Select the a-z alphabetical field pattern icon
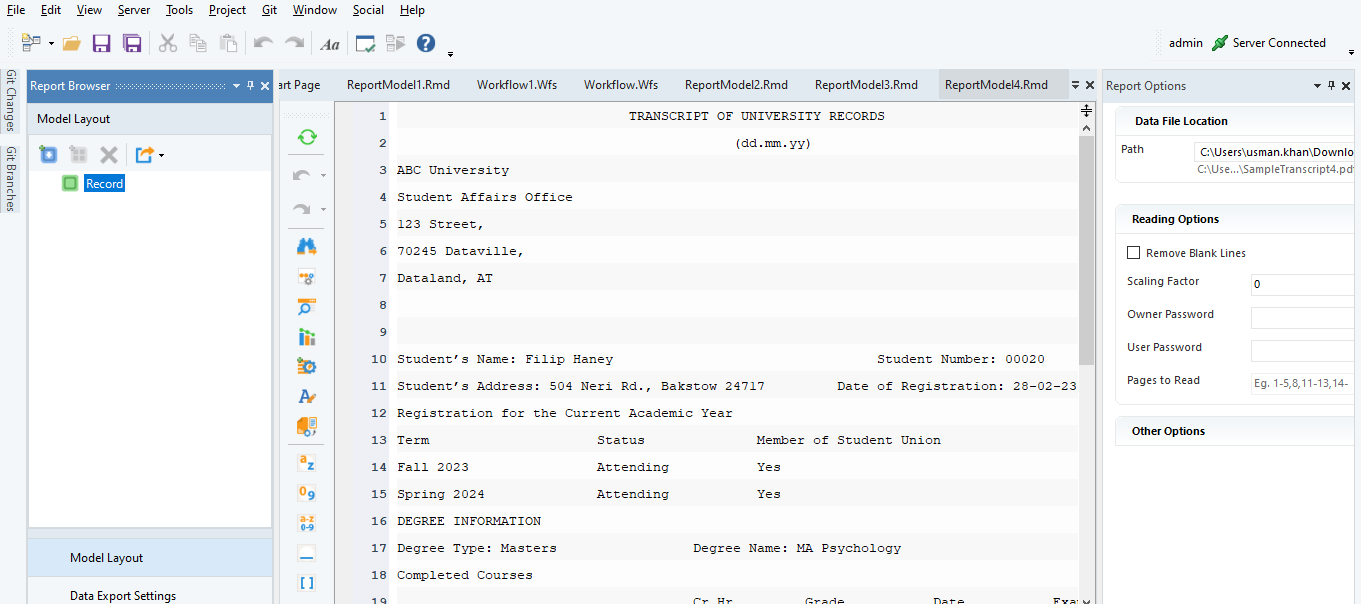The width and height of the screenshot is (1361, 604). point(306,462)
